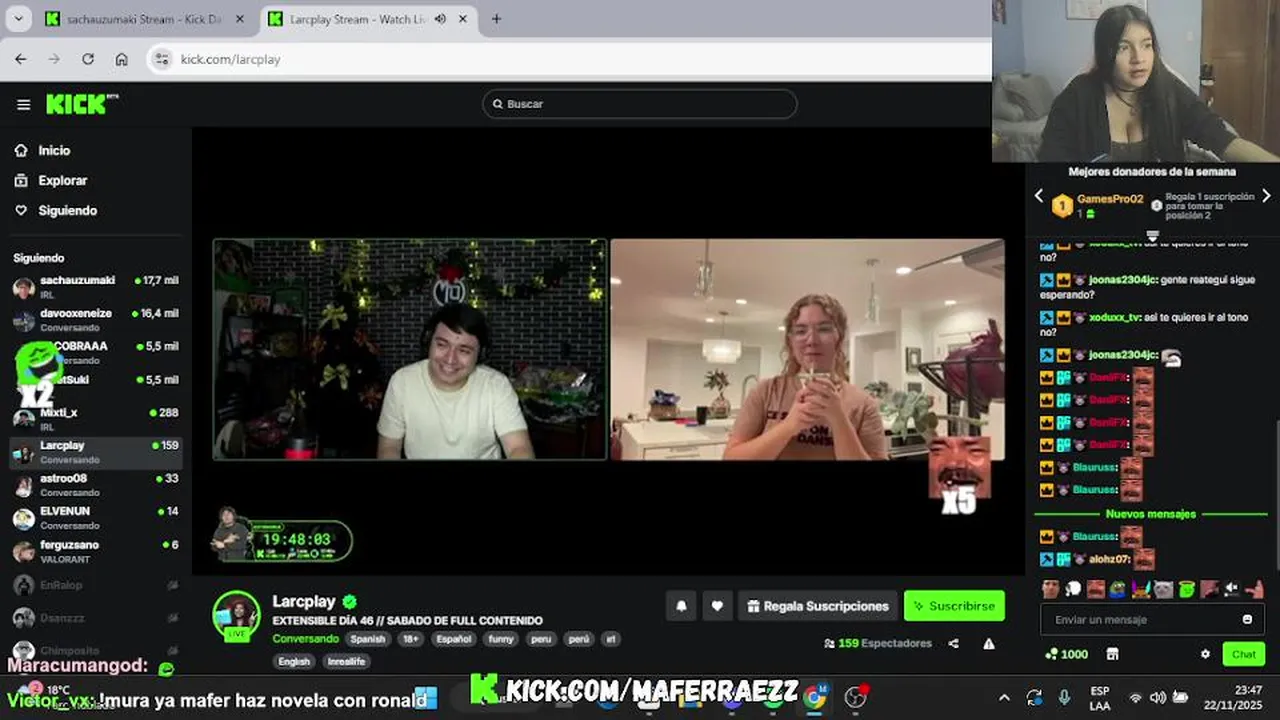Open ELVENUN channel in following list
Viewport: 1280px width, 720px height.
96,518
